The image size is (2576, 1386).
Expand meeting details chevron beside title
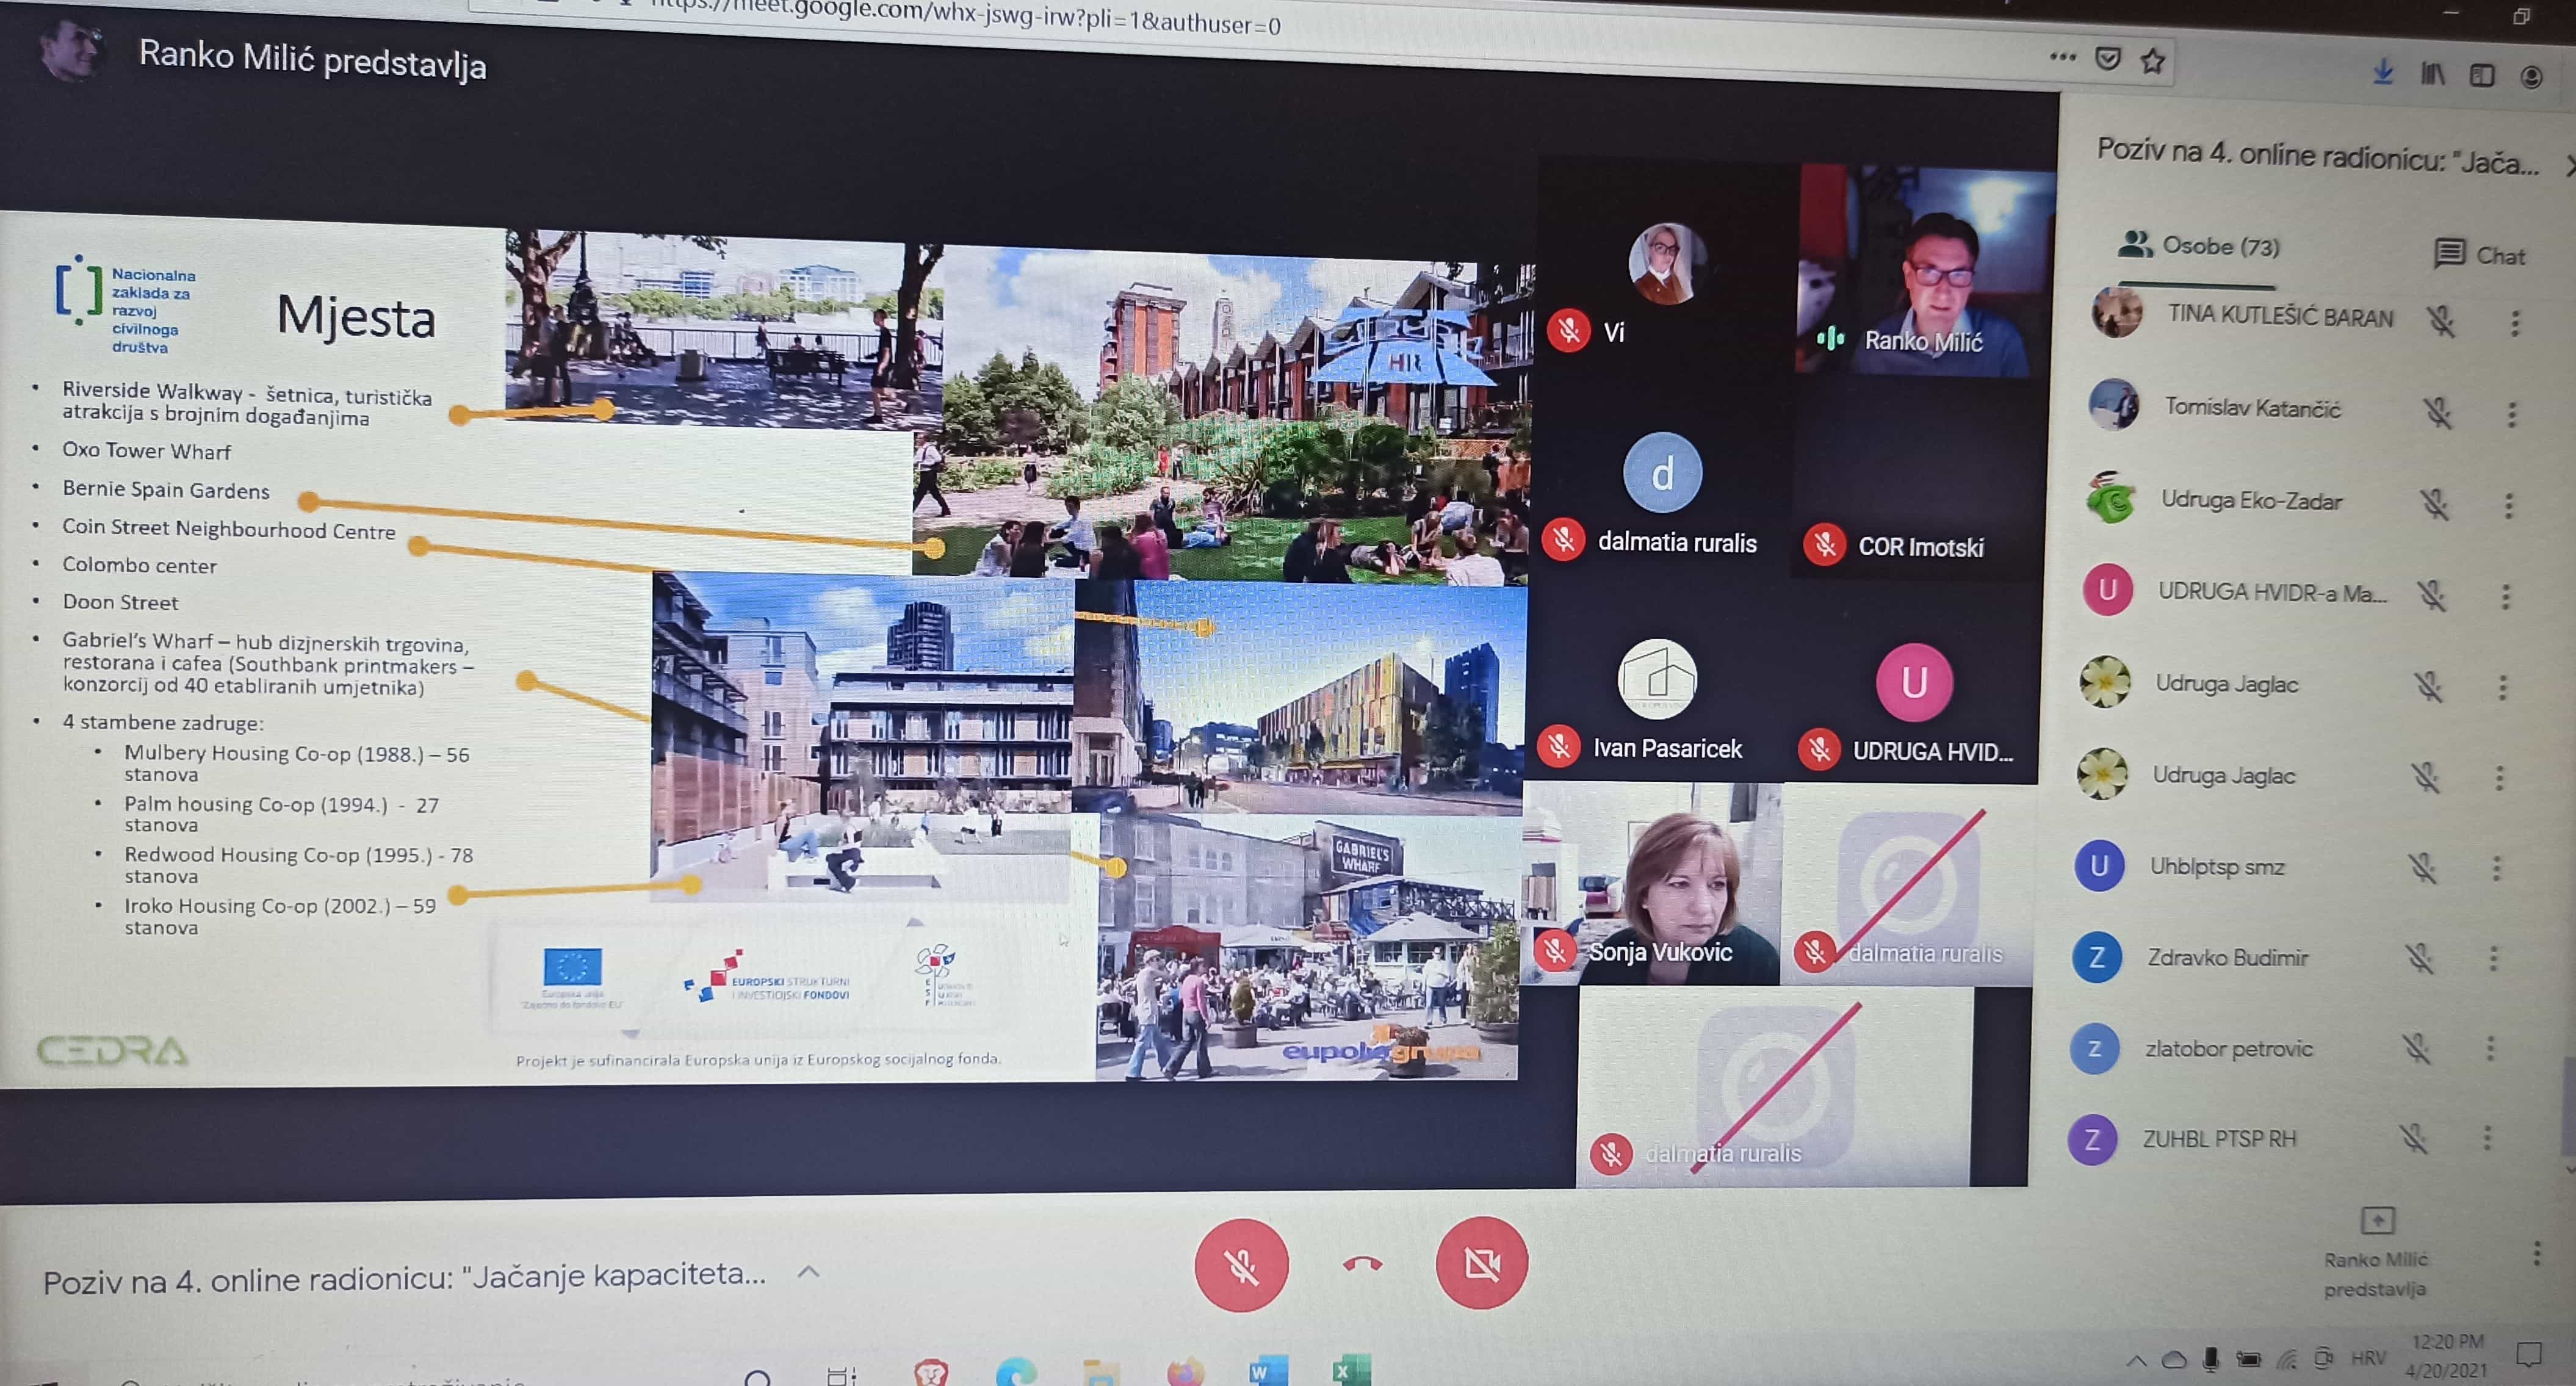tap(808, 1272)
